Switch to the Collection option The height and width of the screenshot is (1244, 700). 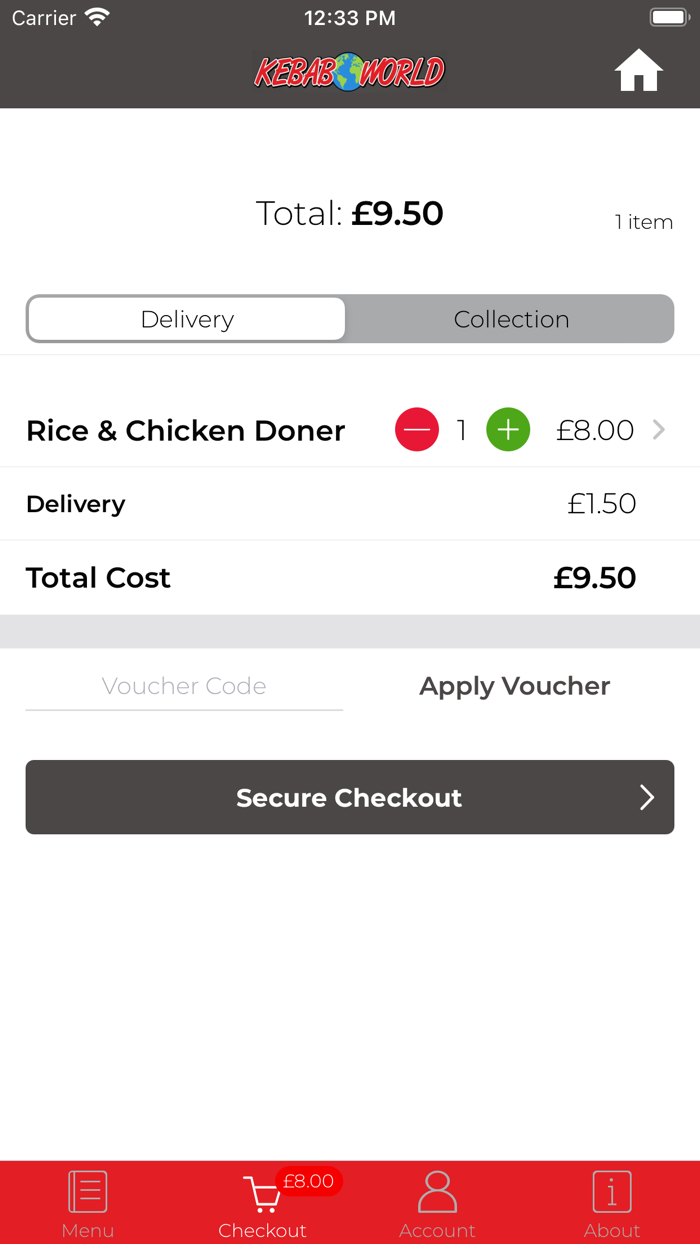pos(512,319)
